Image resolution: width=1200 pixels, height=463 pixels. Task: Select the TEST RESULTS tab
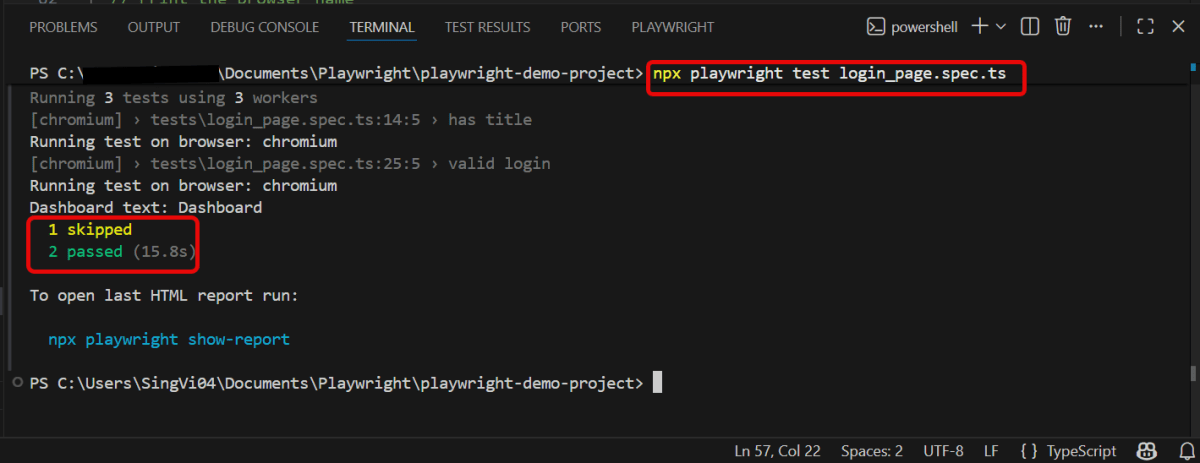click(x=487, y=27)
